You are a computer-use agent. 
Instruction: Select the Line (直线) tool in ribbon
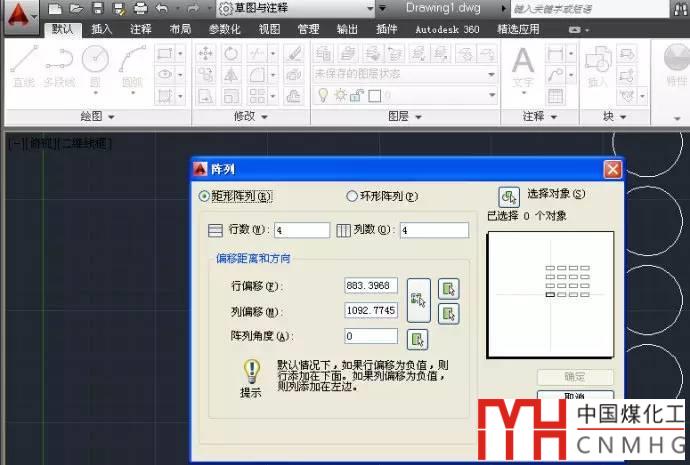pyautogui.click(x=25, y=66)
